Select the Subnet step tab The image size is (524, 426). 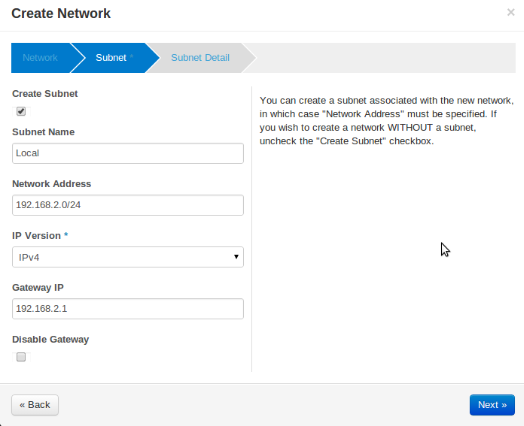point(112,58)
